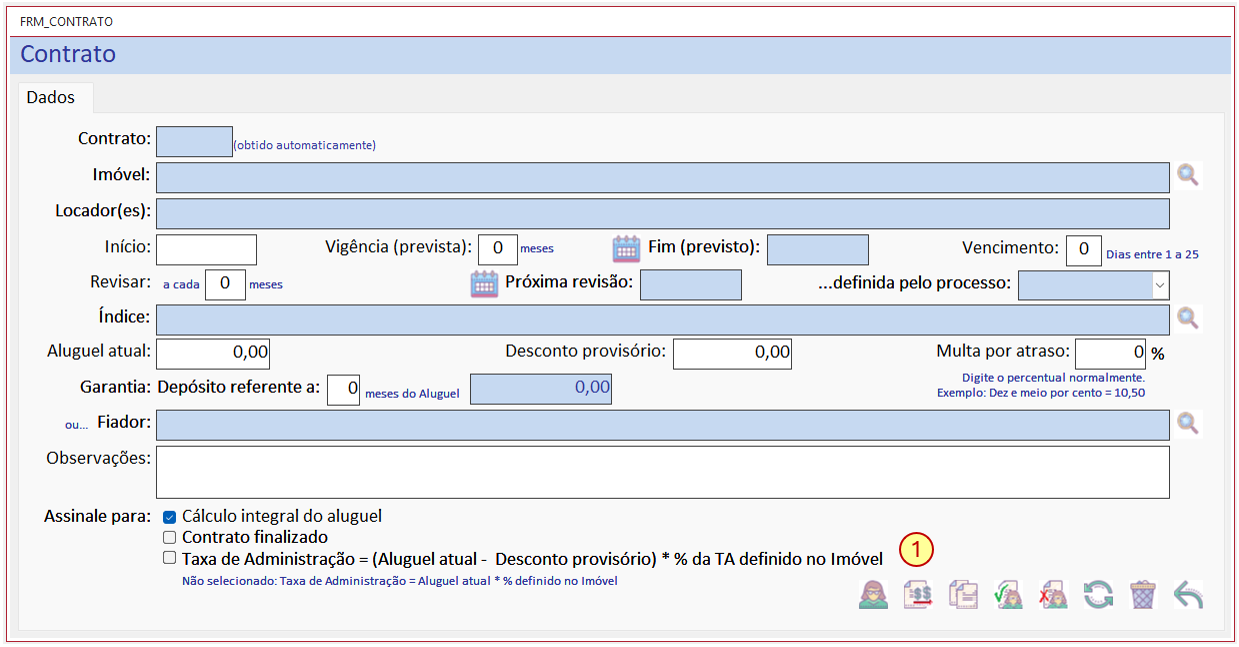This screenshot has width=1239, height=647.
Task: Click the circular refresh arrows icon
Action: point(1097,595)
